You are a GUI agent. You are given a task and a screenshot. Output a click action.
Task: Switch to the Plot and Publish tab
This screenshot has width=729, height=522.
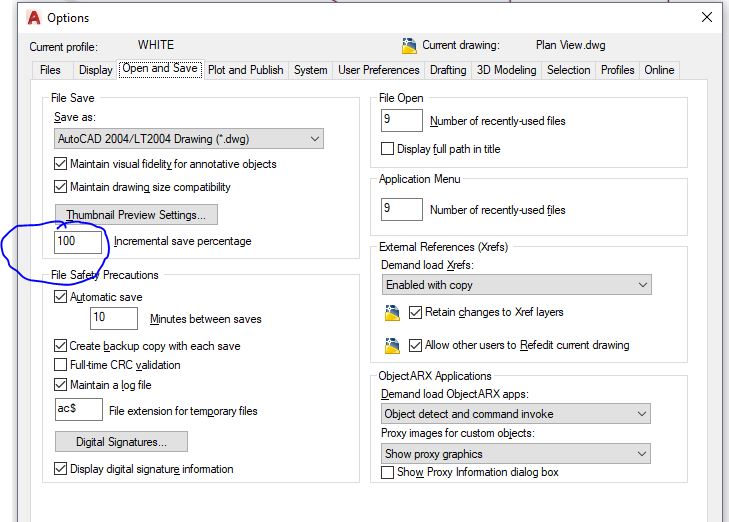pos(245,70)
